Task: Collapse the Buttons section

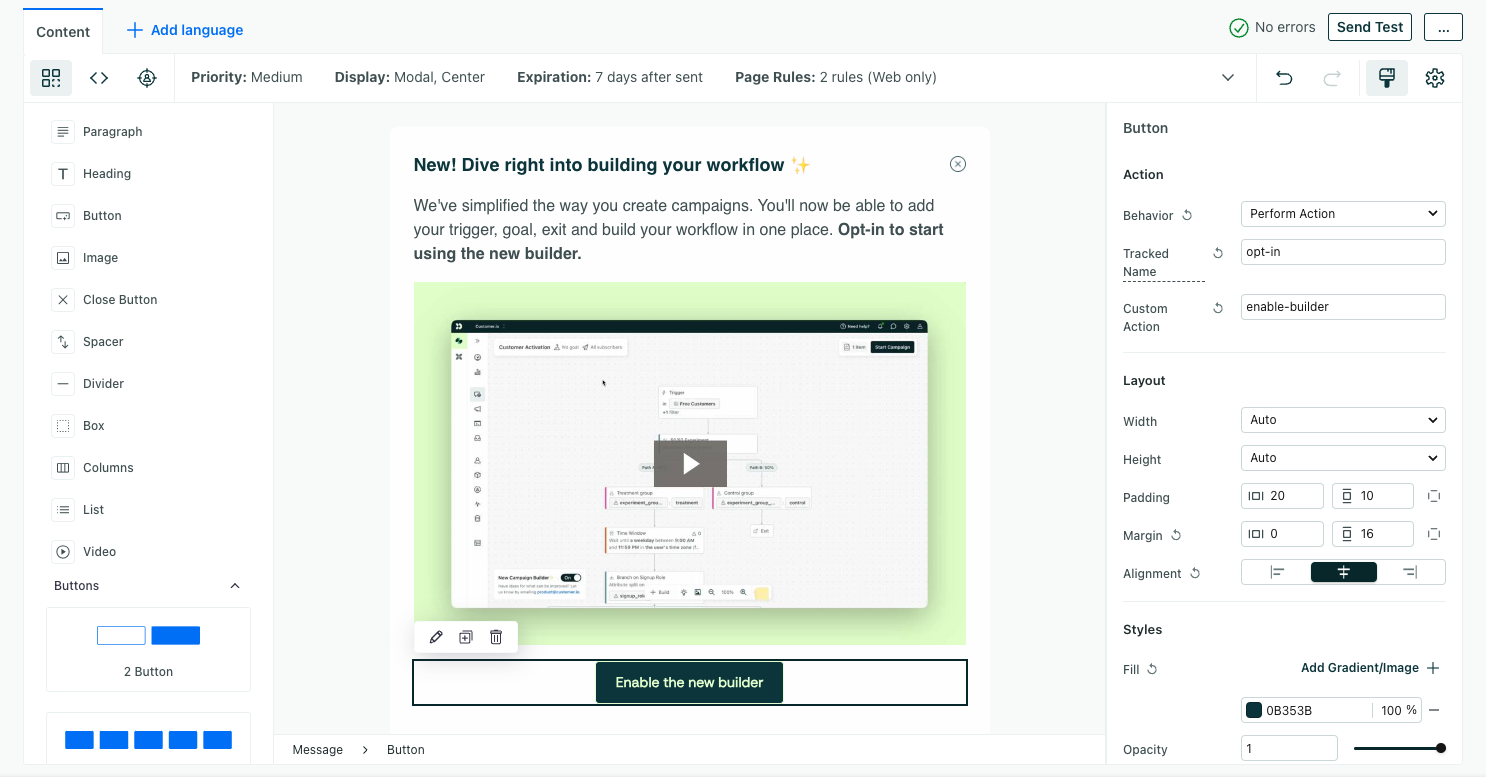Action: [235, 586]
